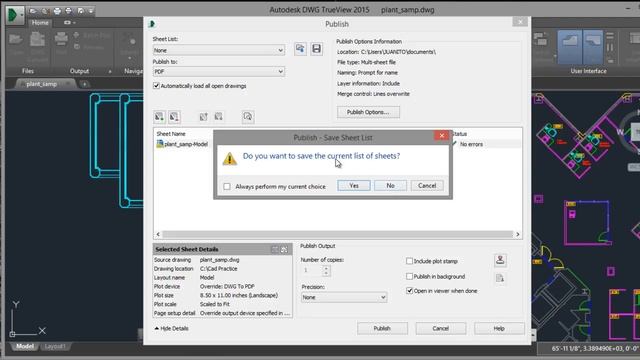Viewport: 640px width, 360px height.
Task: Toggle Automatically load all open drawings
Action: point(156,86)
